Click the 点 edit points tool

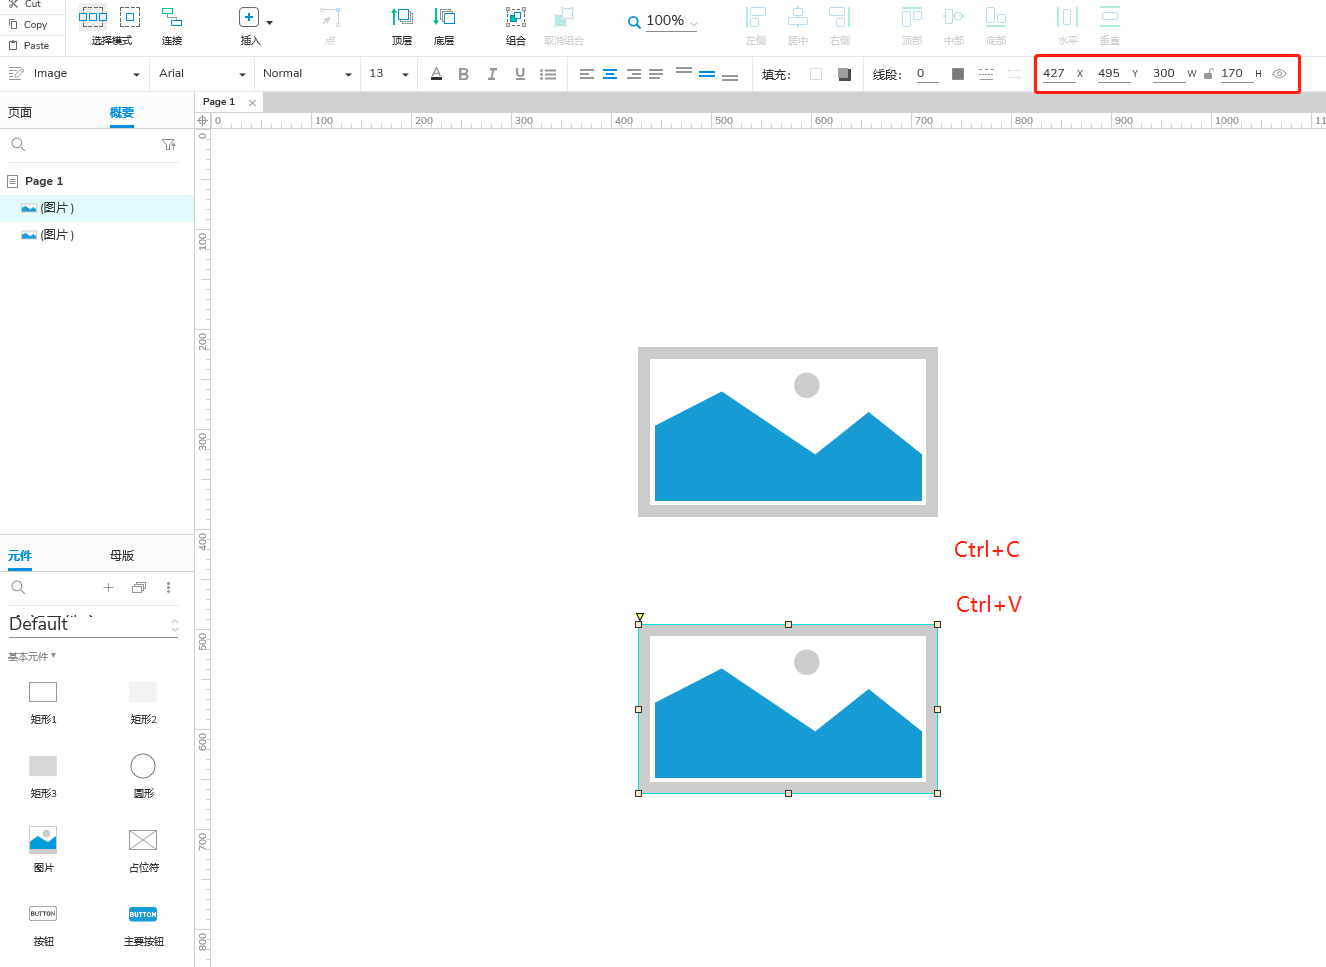(x=330, y=17)
